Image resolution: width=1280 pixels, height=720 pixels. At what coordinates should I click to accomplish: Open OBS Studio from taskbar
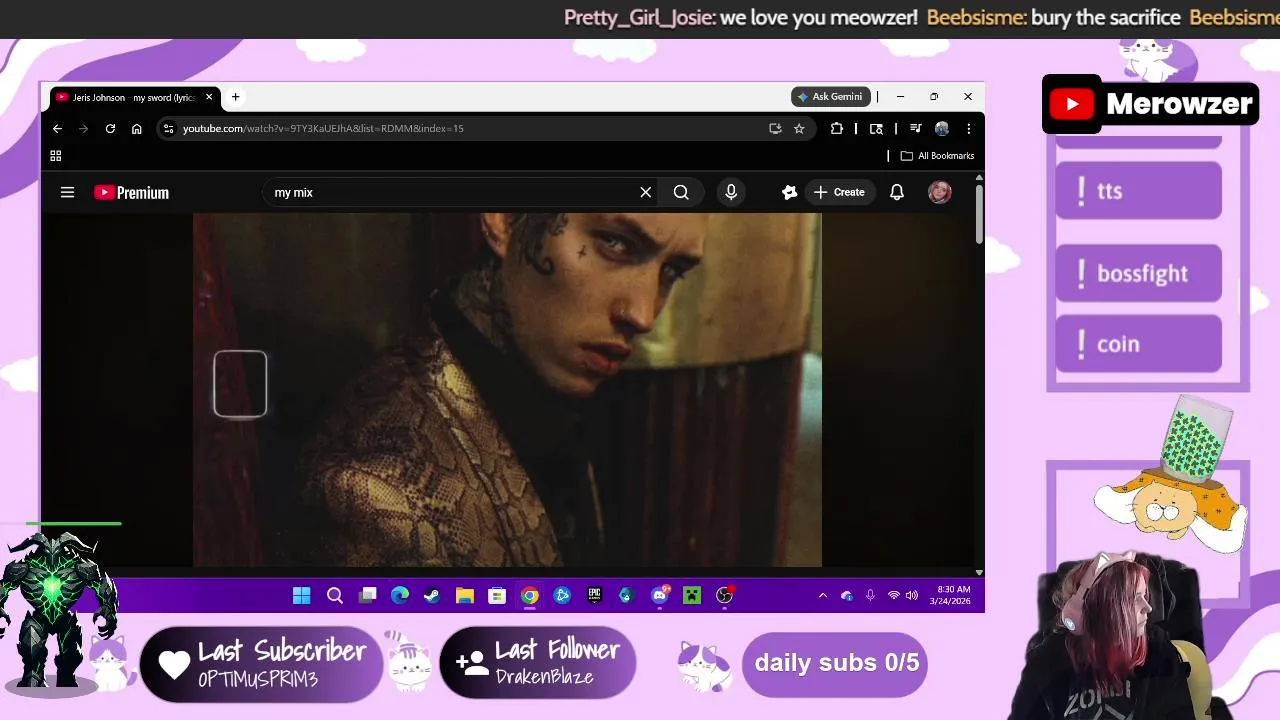point(725,596)
